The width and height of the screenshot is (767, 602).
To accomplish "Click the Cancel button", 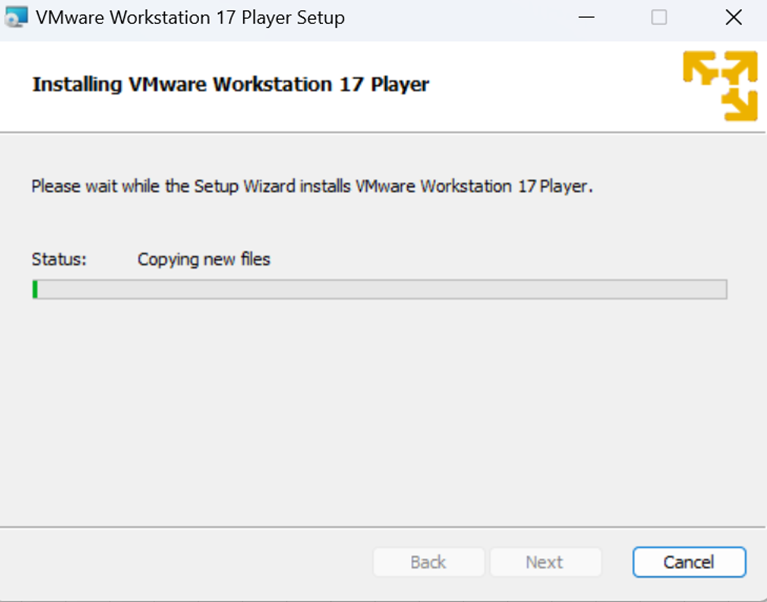I will (689, 562).
